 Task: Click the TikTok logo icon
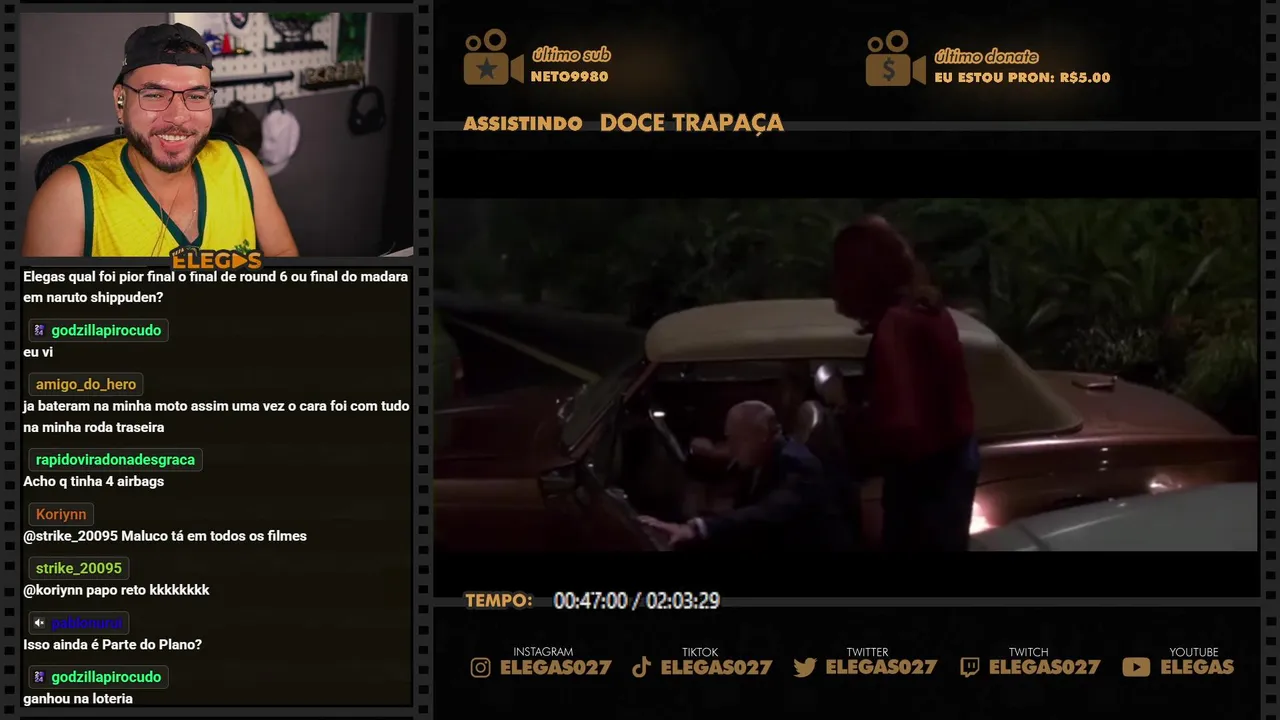coord(641,668)
